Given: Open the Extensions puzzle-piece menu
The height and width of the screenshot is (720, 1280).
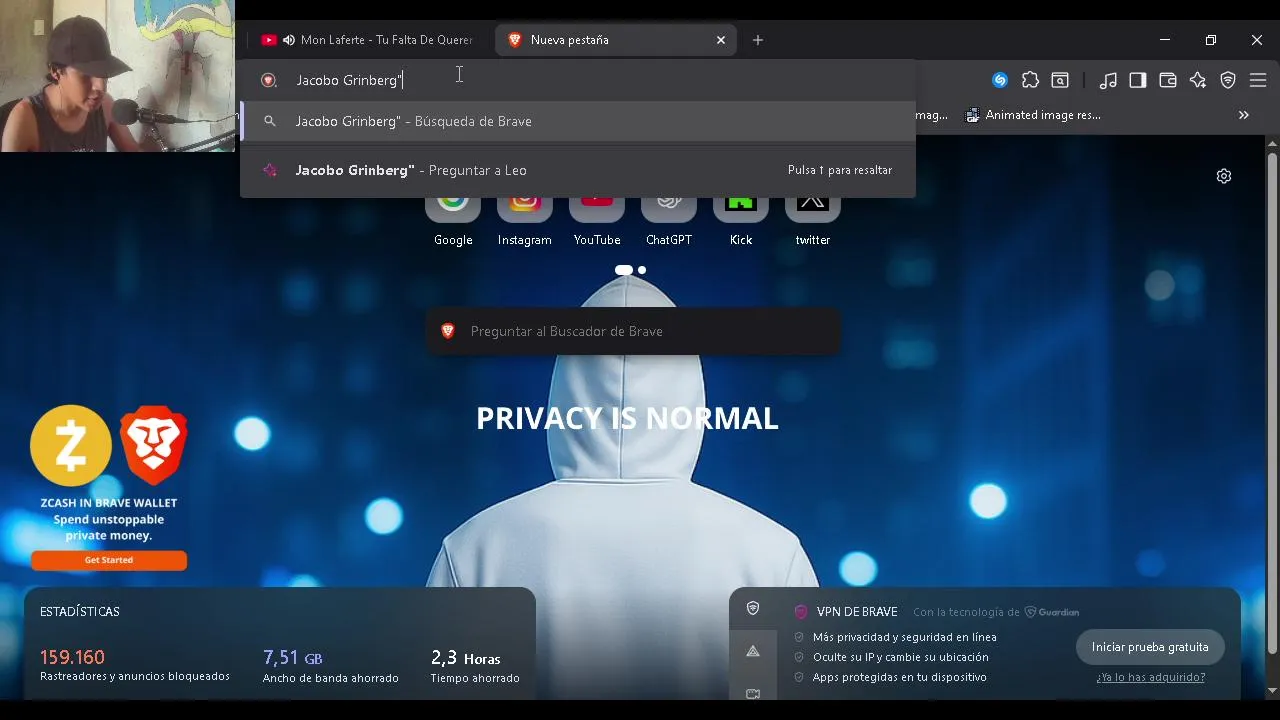Looking at the screenshot, I should pos(1030,80).
